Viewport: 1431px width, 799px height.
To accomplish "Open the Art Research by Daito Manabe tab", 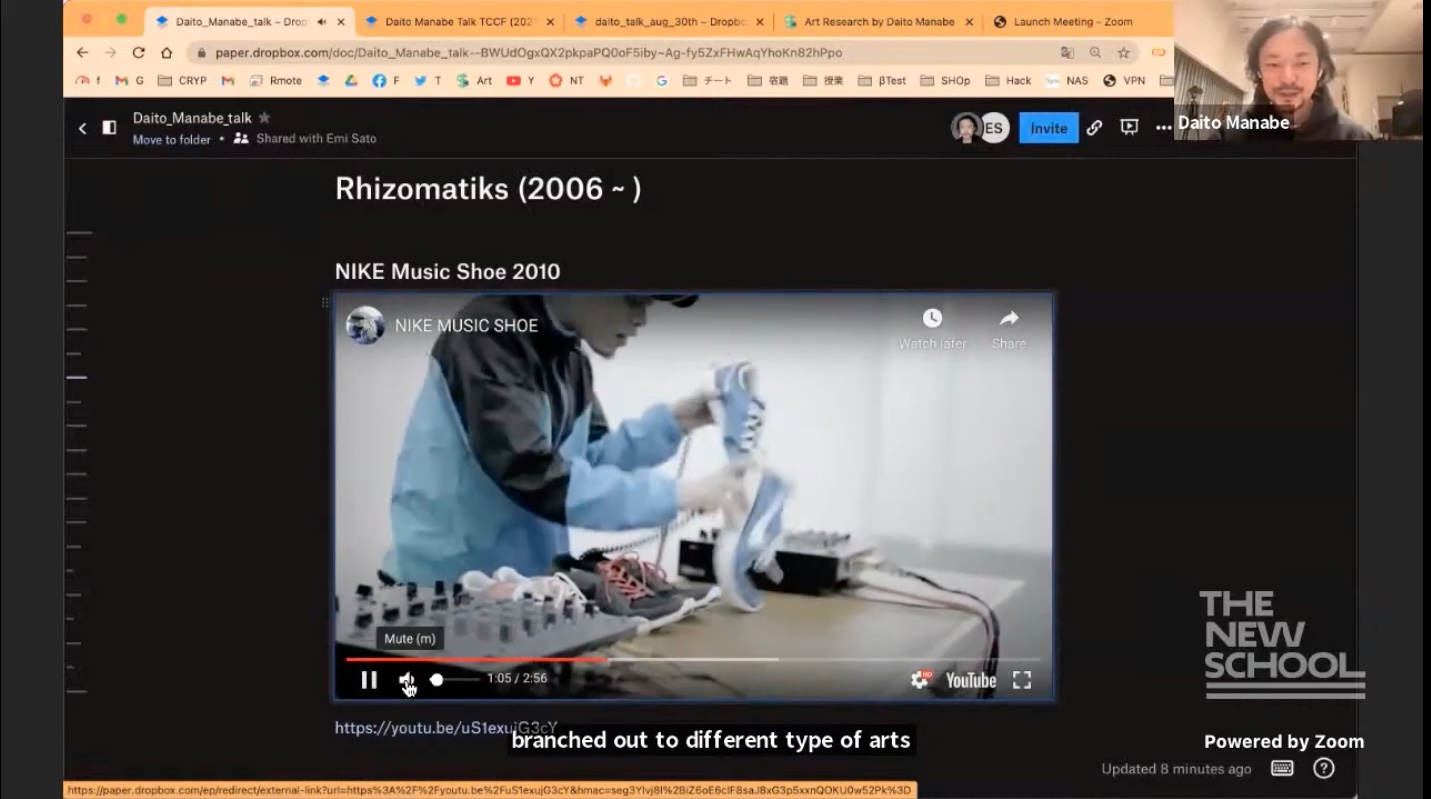I will coord(879,21).
